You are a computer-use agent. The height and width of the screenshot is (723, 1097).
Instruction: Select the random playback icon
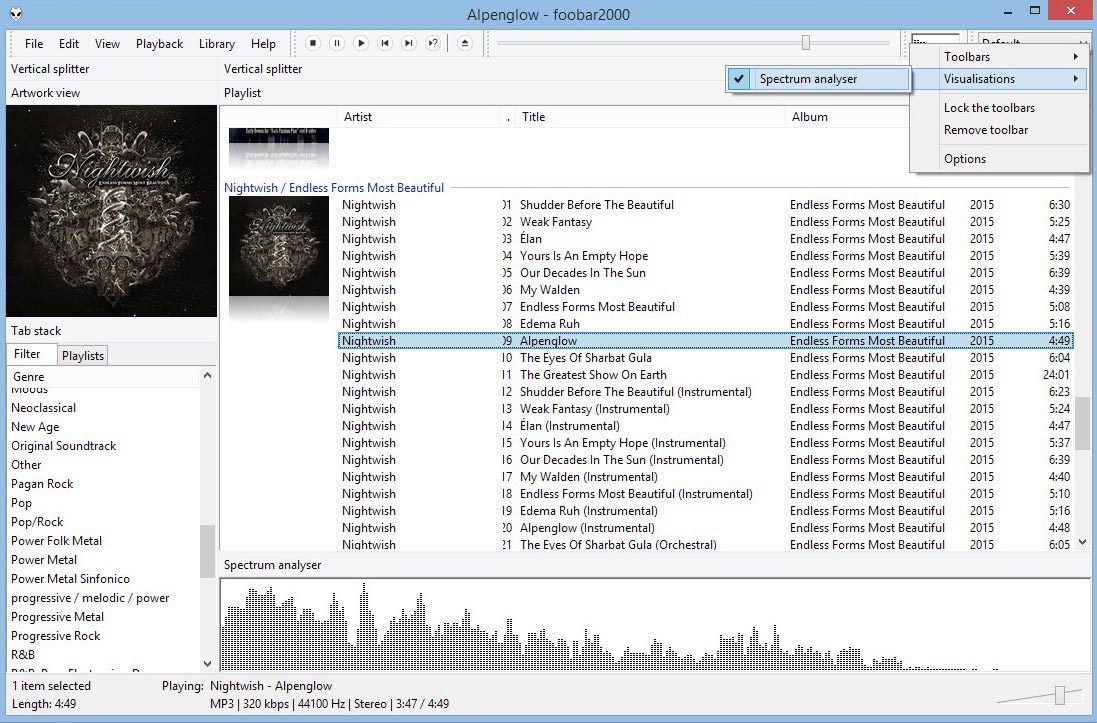434,42
